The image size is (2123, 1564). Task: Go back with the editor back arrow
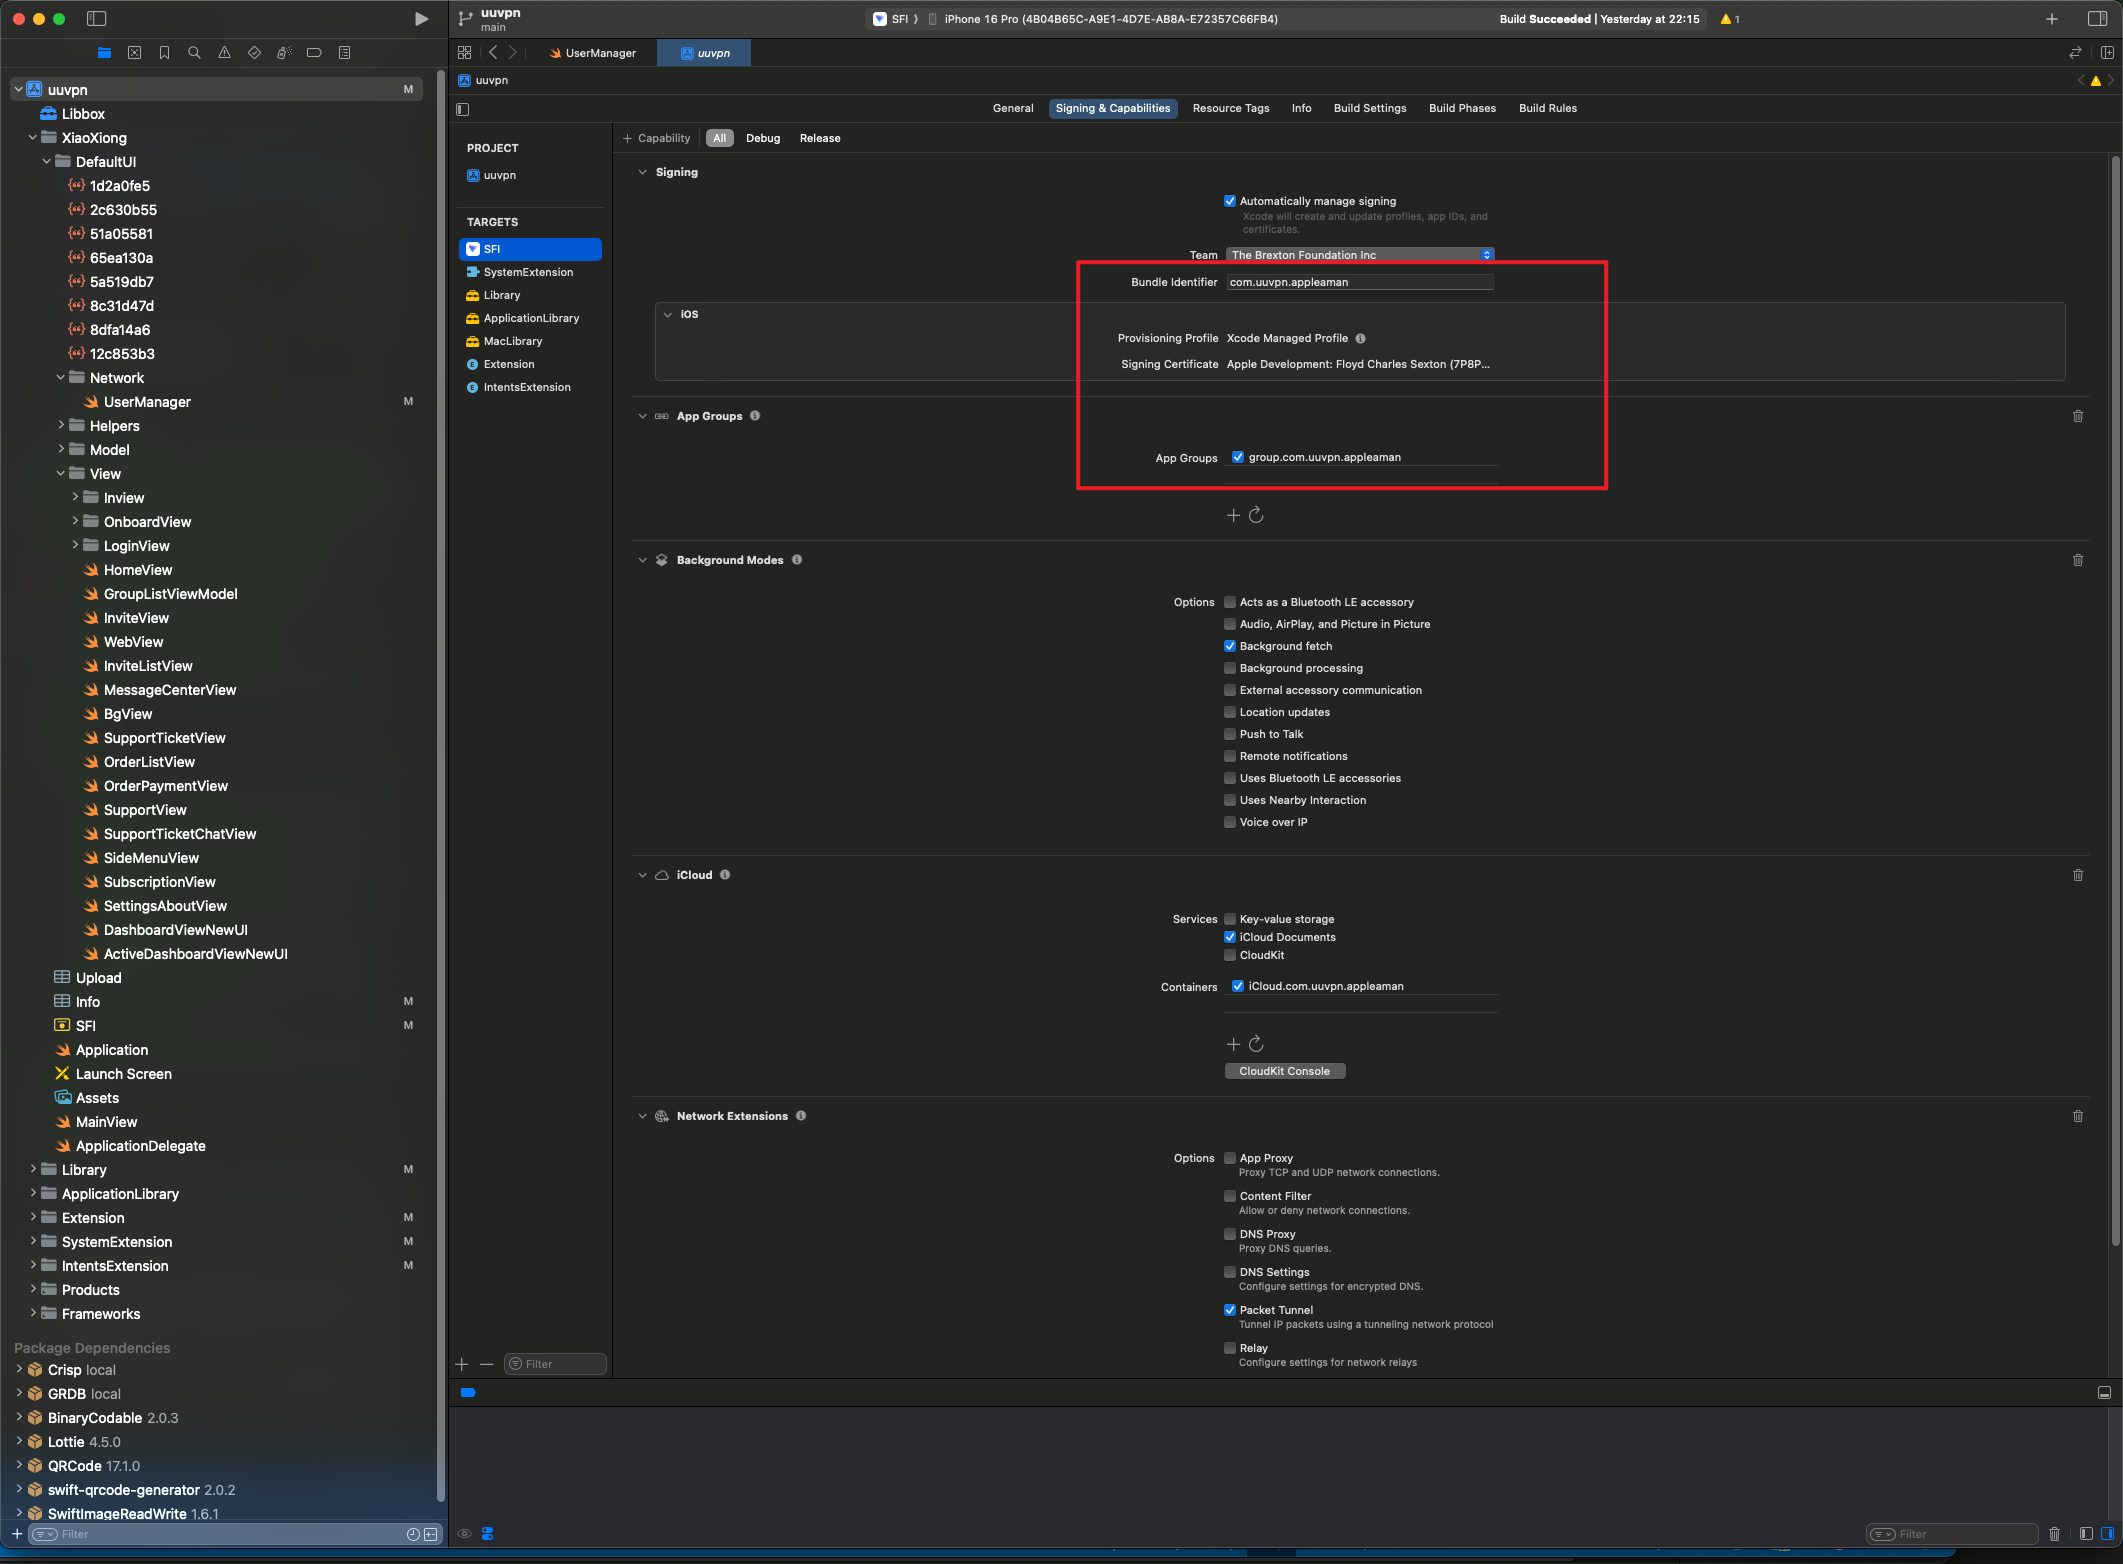[x=493, y=53]
